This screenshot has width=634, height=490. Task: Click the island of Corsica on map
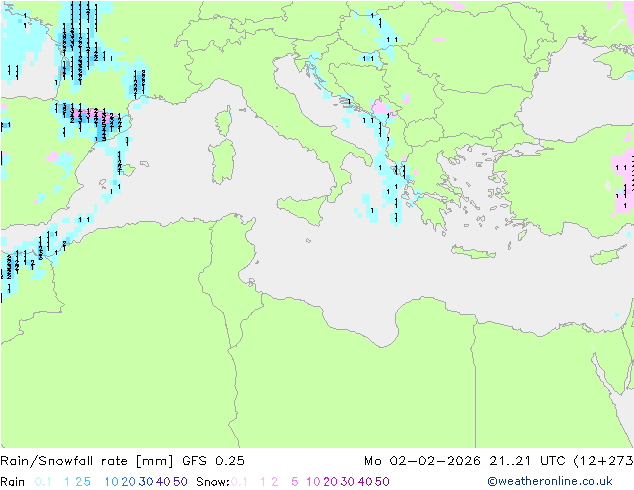(x=224, y=120)
